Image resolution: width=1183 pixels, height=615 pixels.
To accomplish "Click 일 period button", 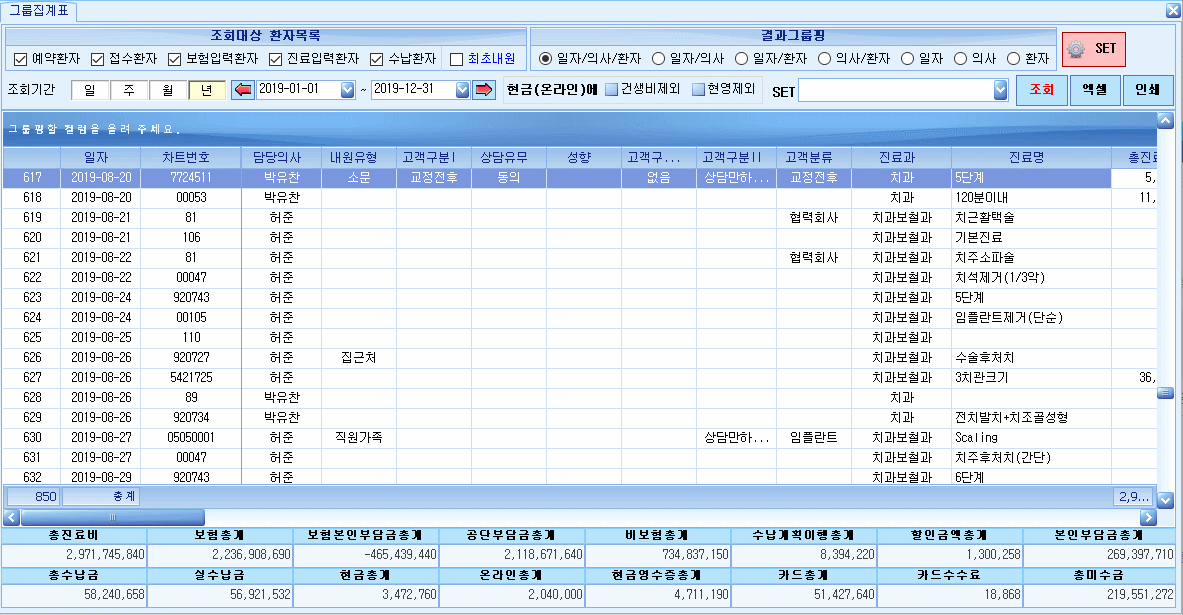I will click(x=90, y=90).
